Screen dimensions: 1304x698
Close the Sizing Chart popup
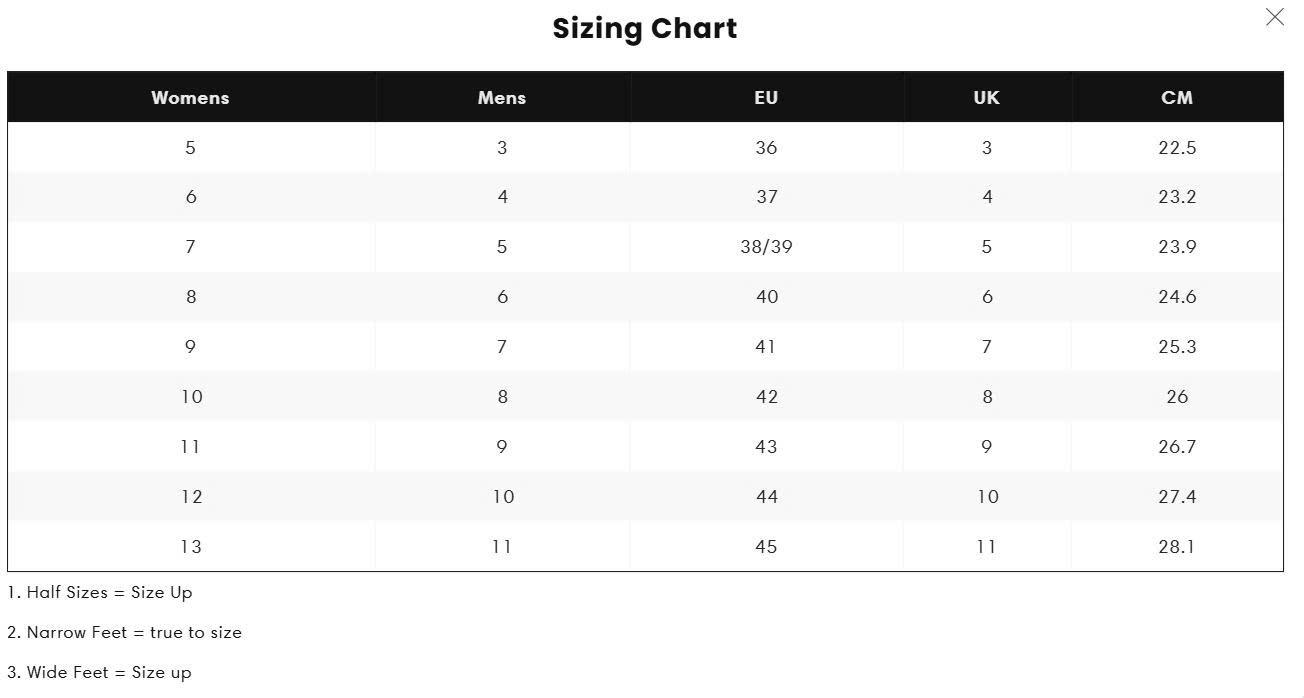pyautogui.click(x=1274, y=17)
